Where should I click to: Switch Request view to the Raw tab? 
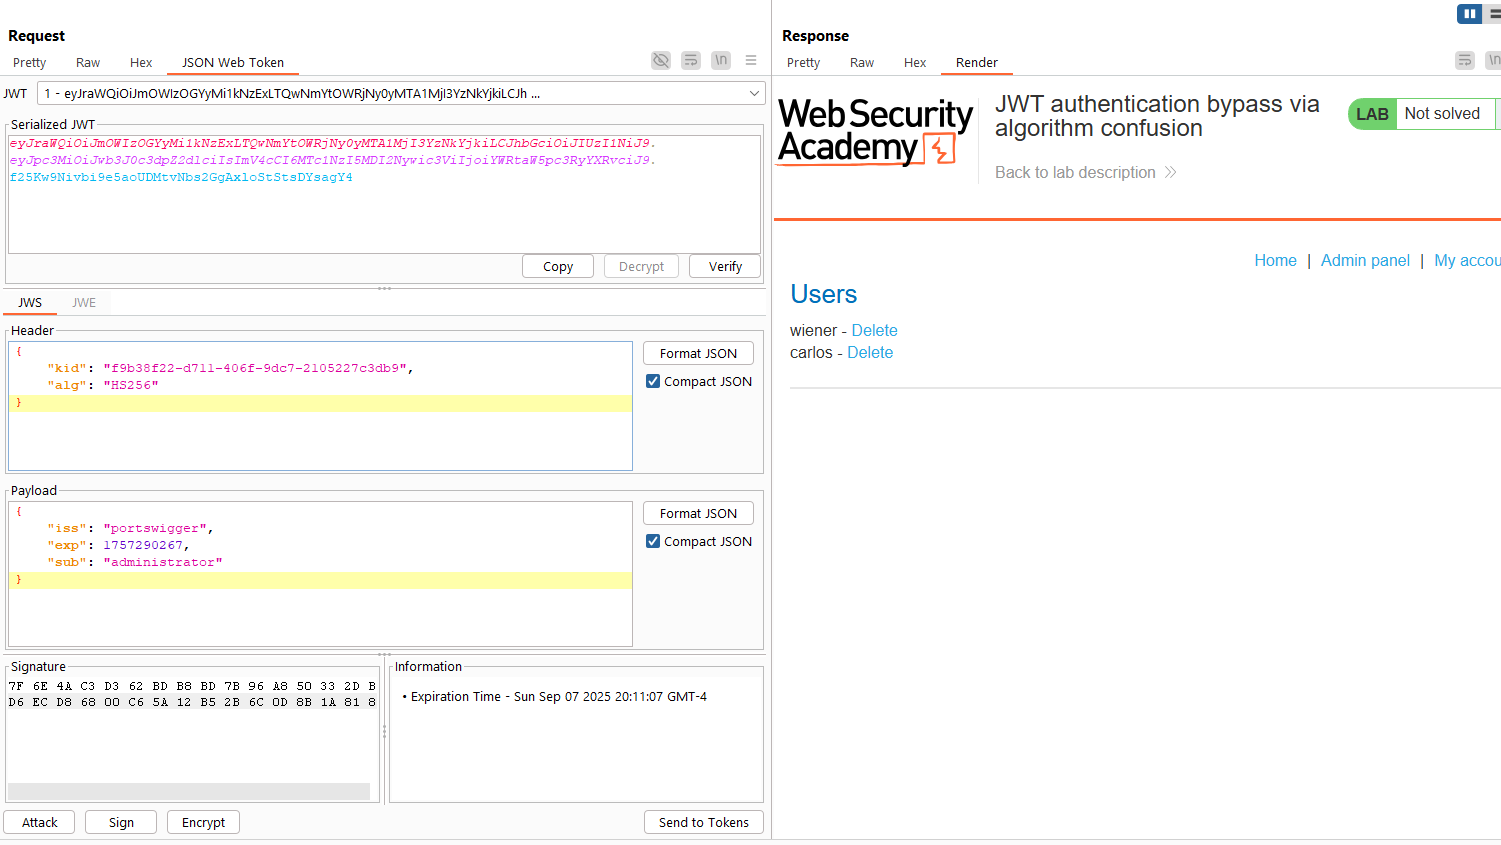(88, 63)
